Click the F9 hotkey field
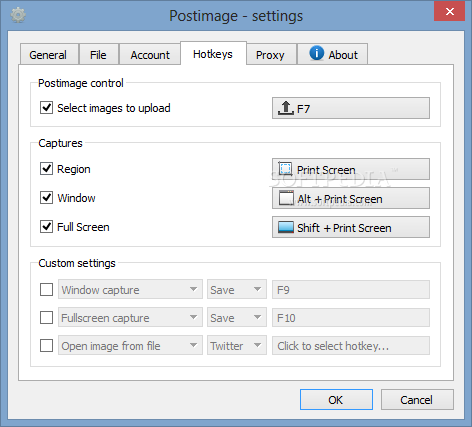The height and width of the screenshot is (427, 472). (351, 289)
